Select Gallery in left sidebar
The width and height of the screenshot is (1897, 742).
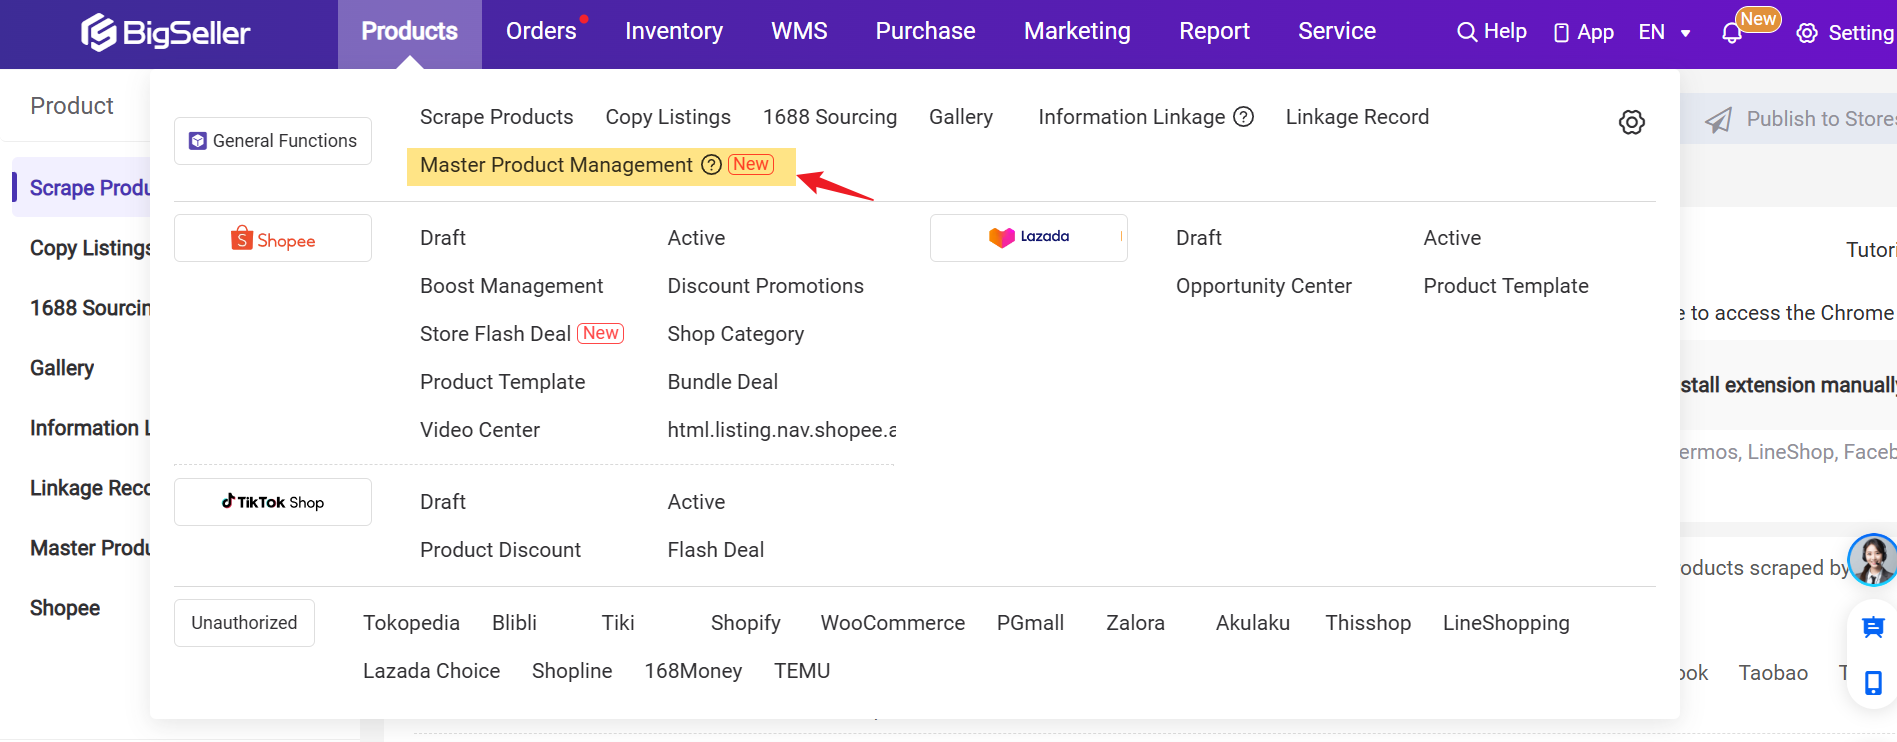click(62, 368)
